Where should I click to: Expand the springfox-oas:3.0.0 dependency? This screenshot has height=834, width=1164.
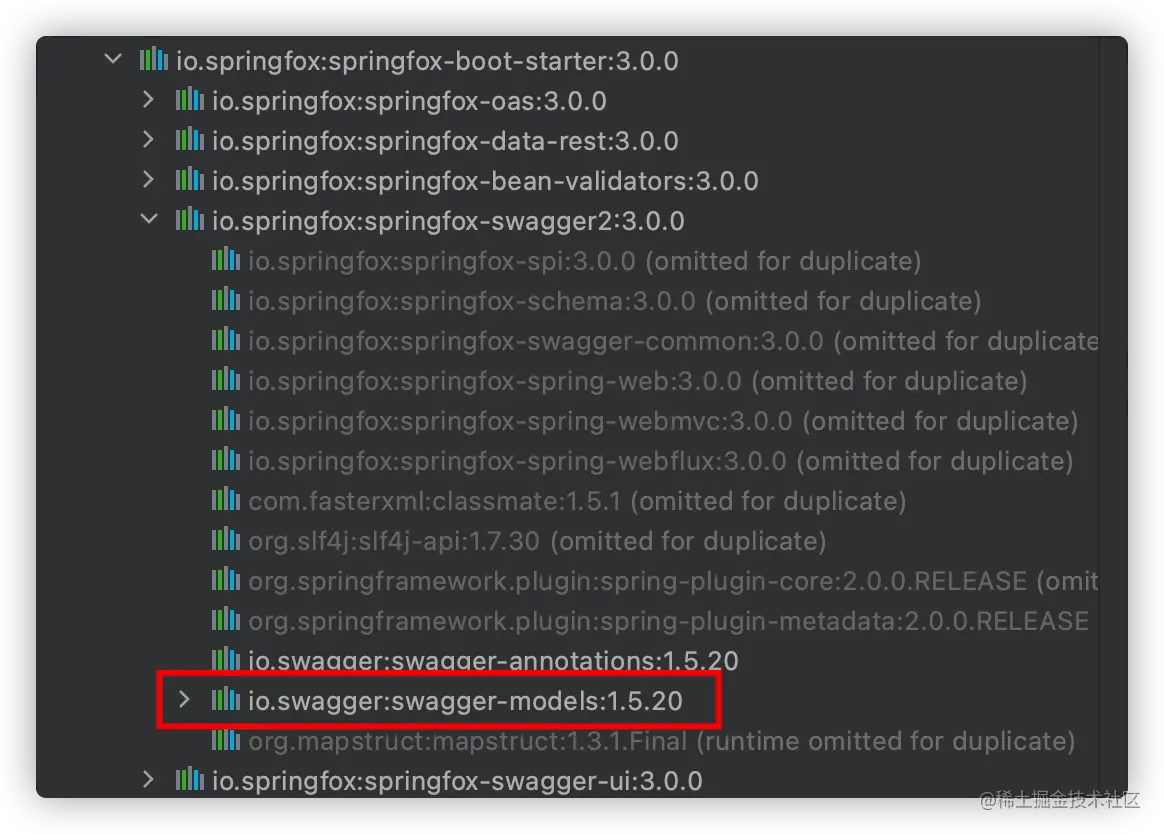tap(148, 100)
